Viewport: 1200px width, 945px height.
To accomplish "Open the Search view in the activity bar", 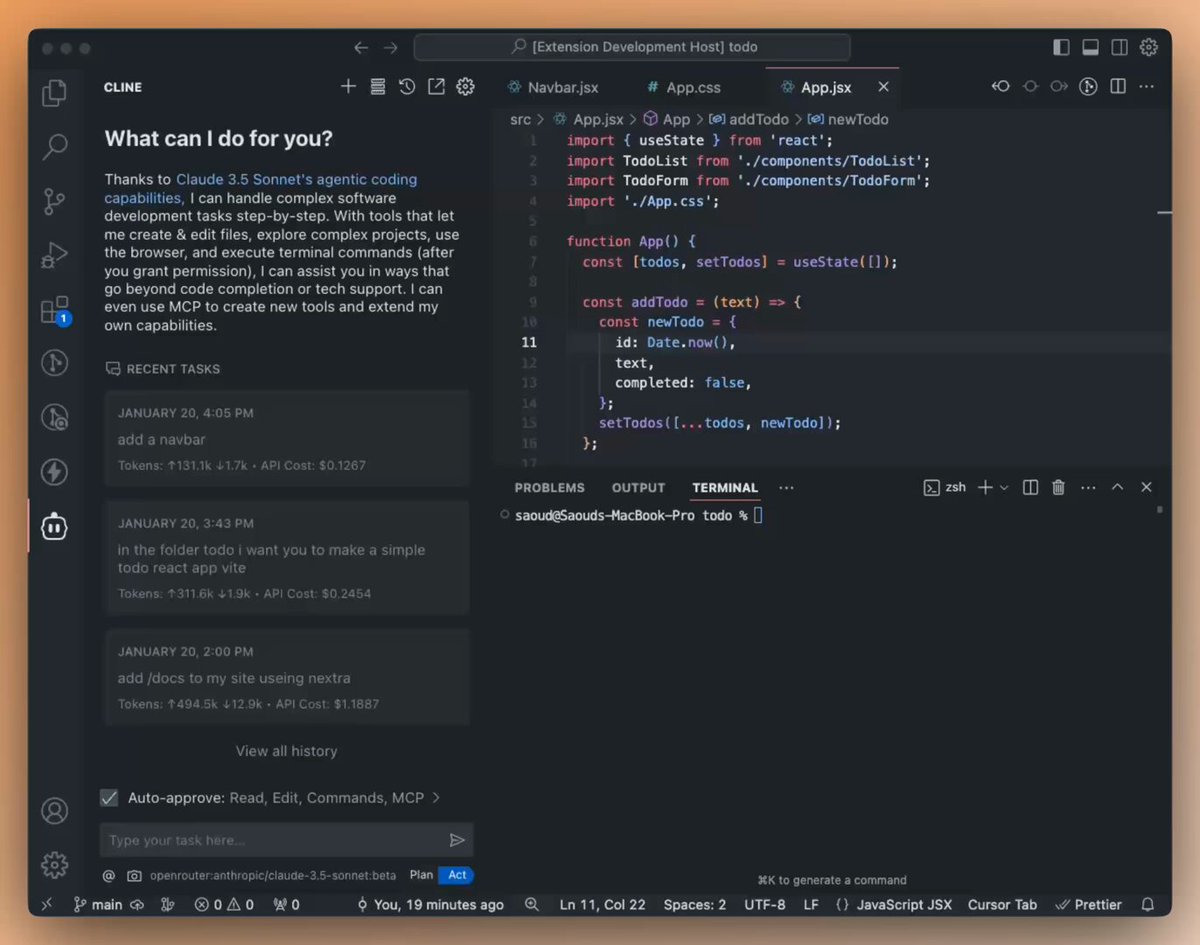I will click(x=54, y=147).
